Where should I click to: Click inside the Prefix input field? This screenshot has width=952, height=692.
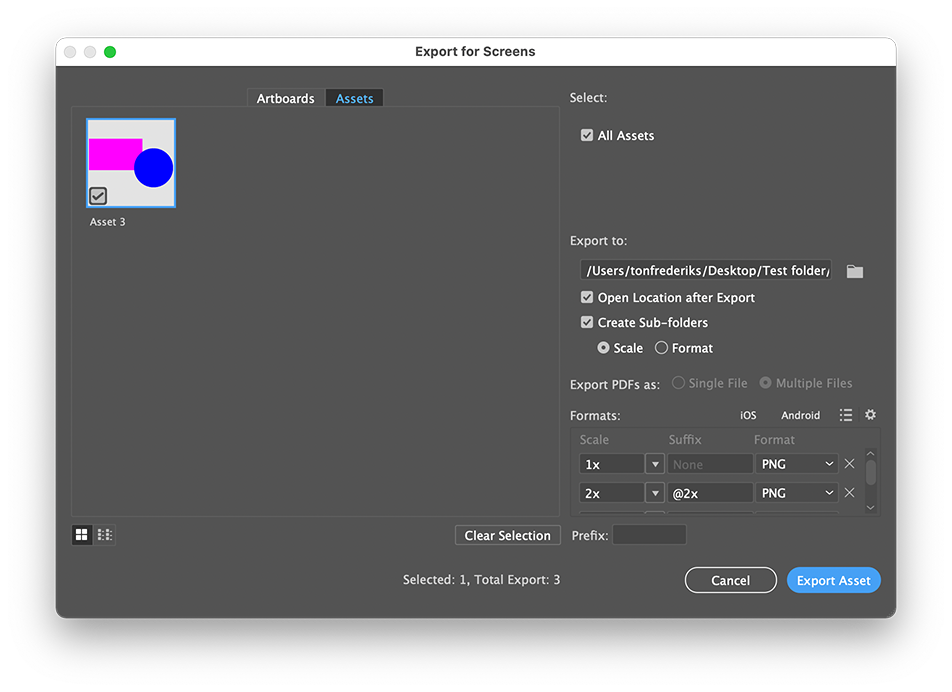649,535
